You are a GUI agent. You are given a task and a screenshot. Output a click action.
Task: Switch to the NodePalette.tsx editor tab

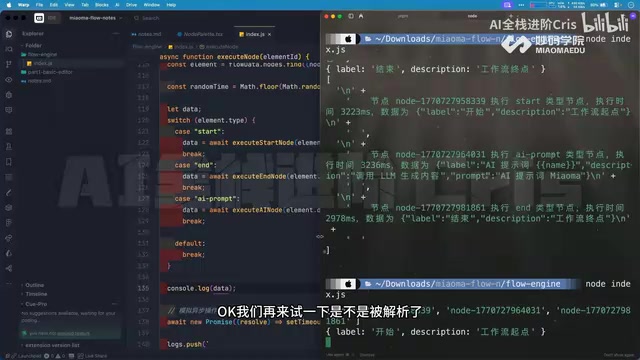200,34
